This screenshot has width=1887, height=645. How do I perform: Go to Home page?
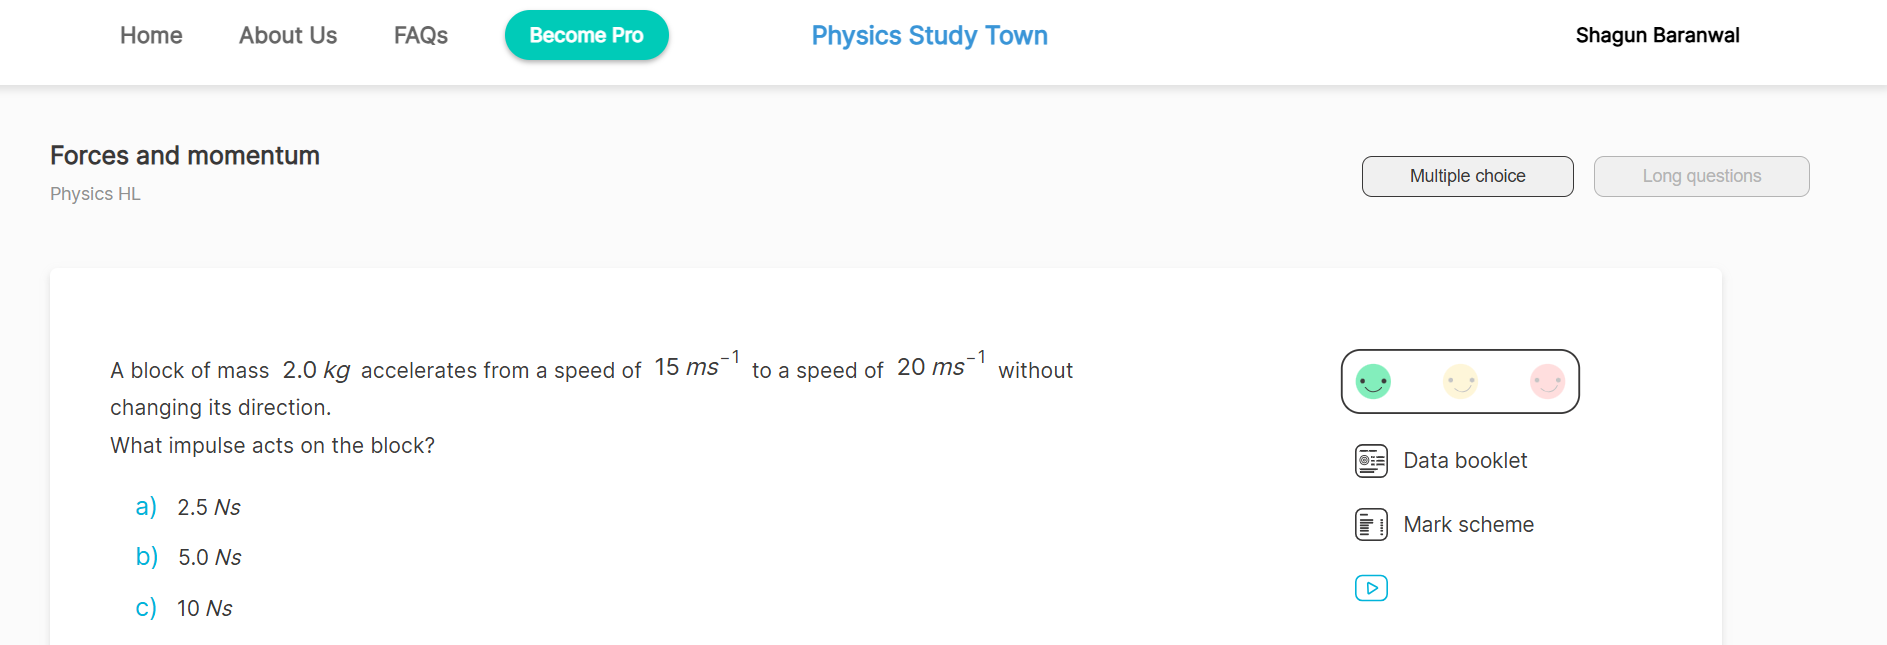(151, 36)
